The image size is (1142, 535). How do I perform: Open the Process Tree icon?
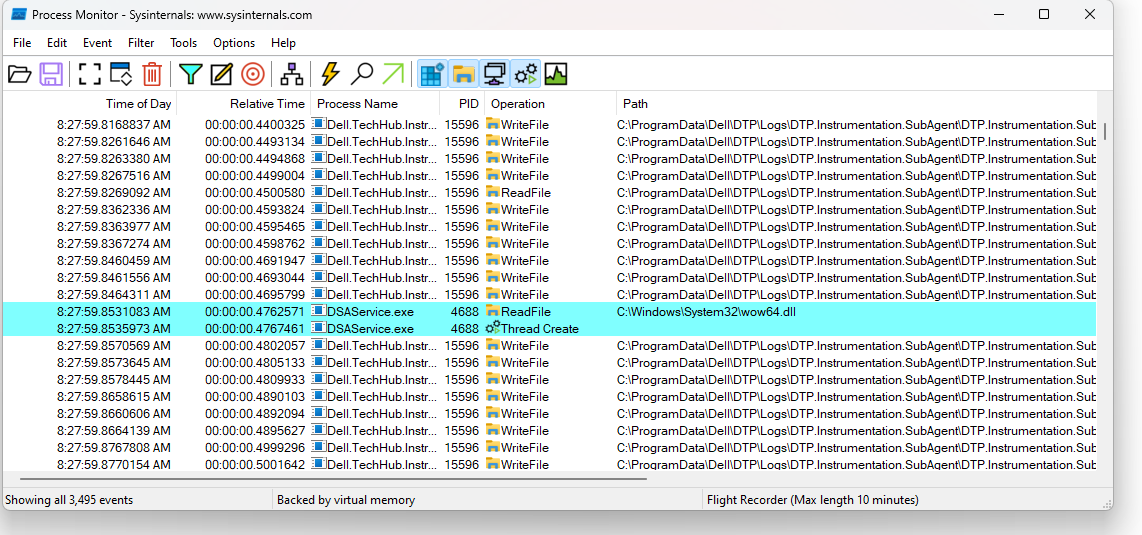point(291,74)
